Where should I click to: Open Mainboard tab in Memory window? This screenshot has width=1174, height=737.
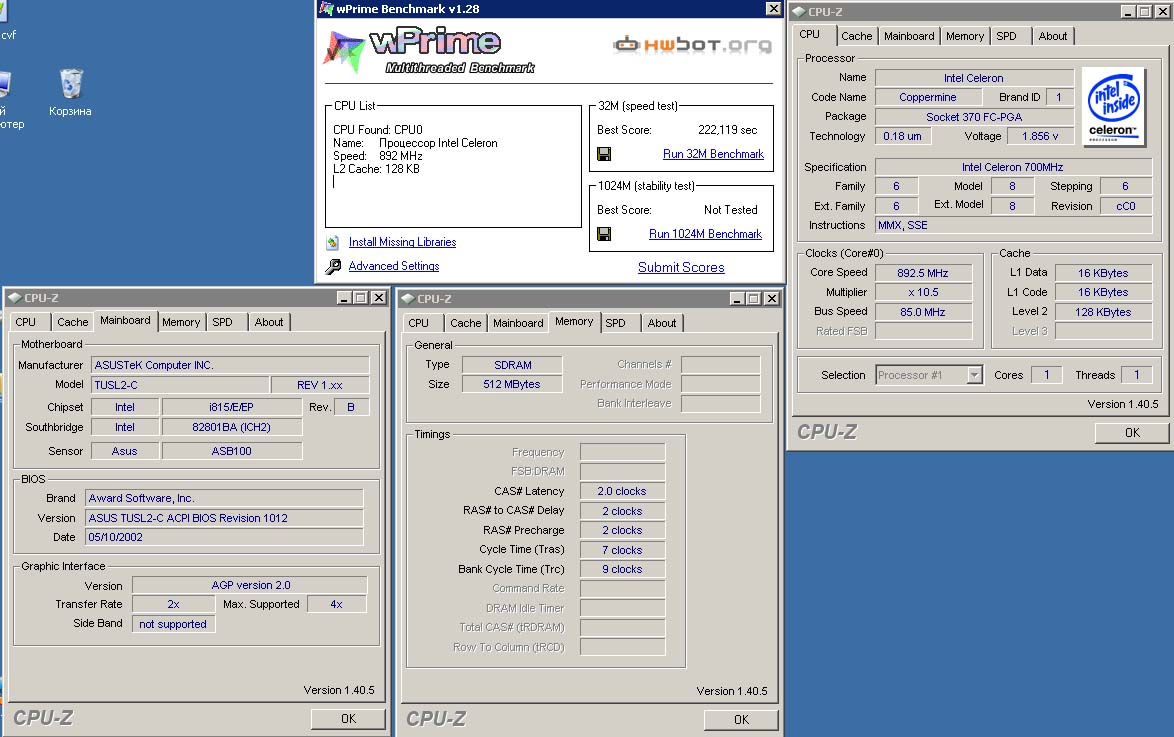(x=518, y=323)
